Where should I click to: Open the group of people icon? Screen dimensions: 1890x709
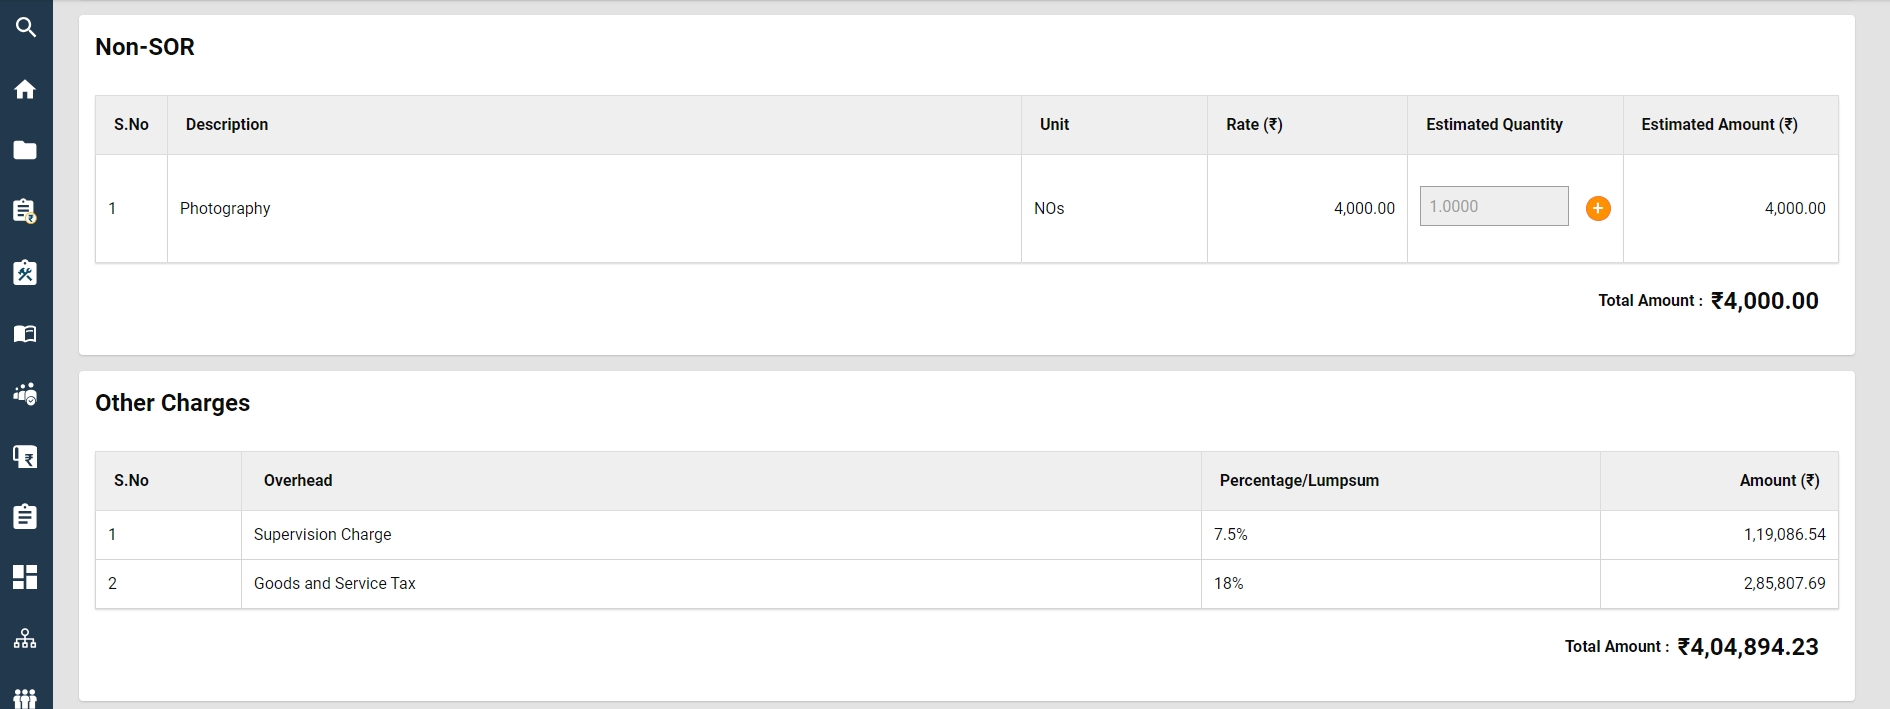click(x=26, y=697)
